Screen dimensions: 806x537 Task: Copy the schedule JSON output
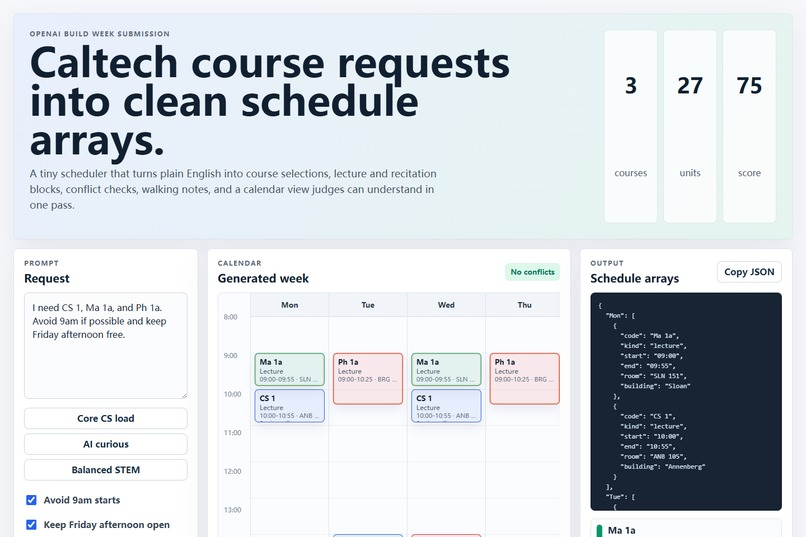749,272
